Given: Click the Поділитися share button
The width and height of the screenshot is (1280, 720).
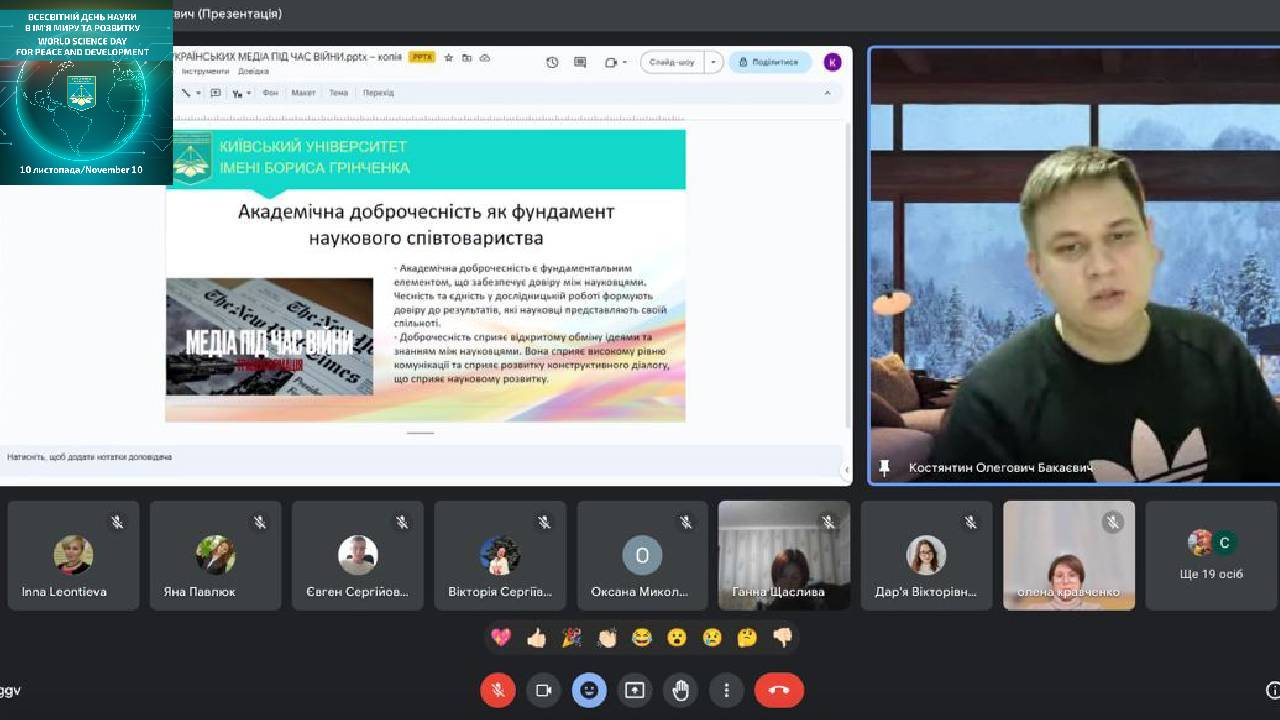Looking at the screenshot, I should pos(769,62).
